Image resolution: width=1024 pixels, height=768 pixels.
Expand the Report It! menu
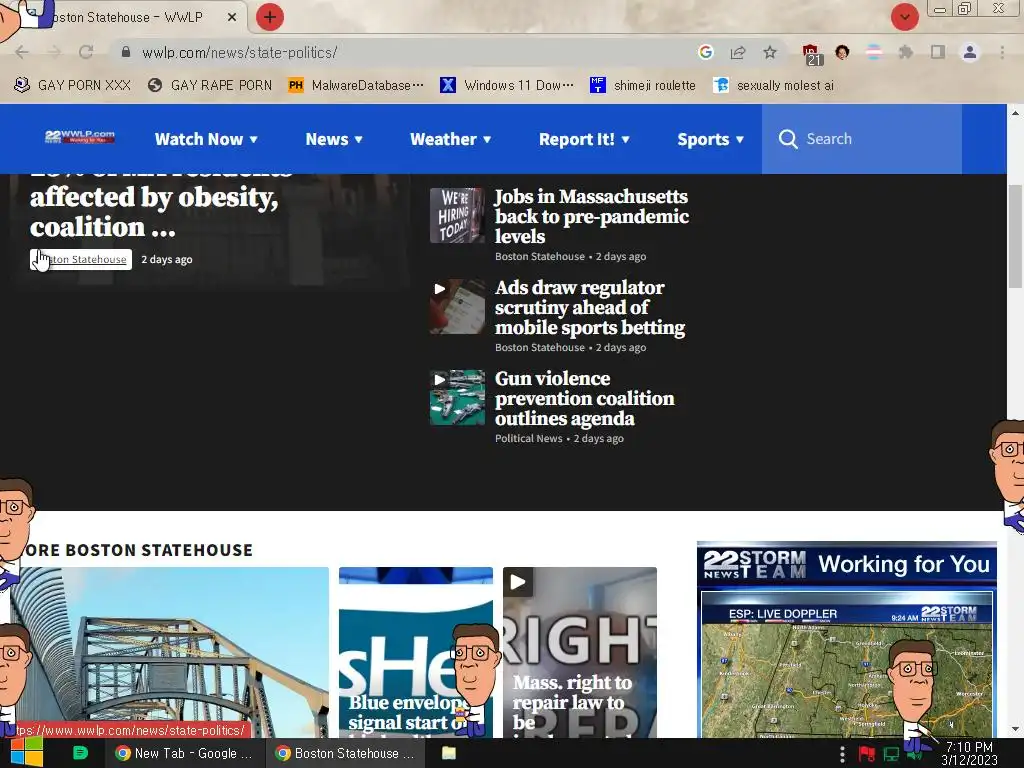(x=584, y=139)
